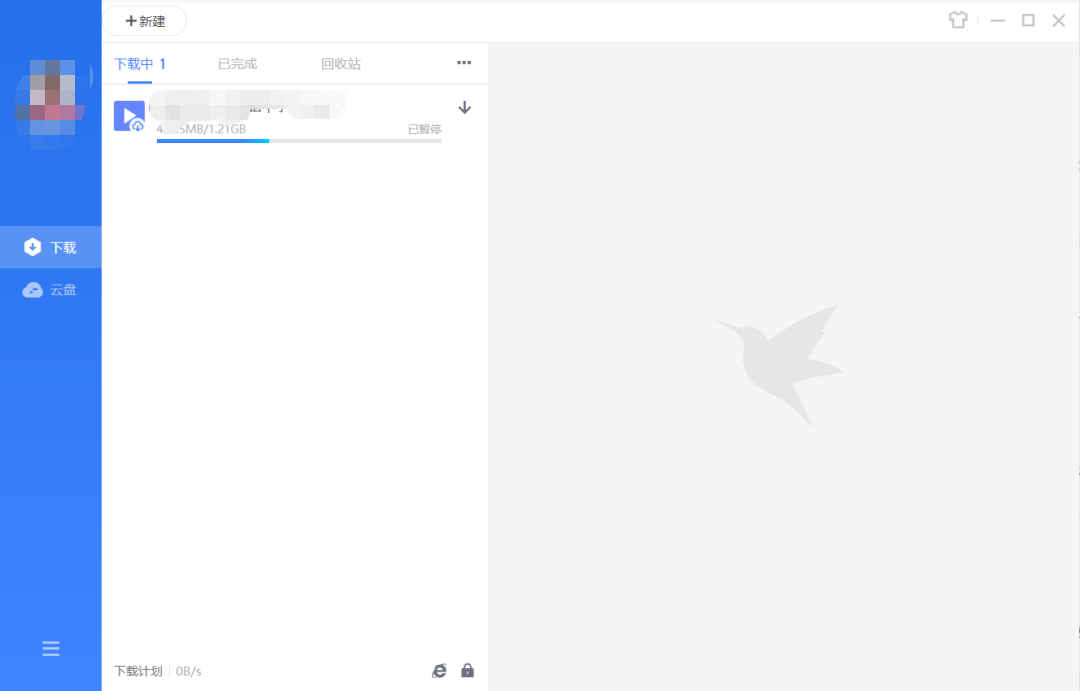Click the 已暂停 status text
Screen dimensions: 1080x691
[424, 130]
